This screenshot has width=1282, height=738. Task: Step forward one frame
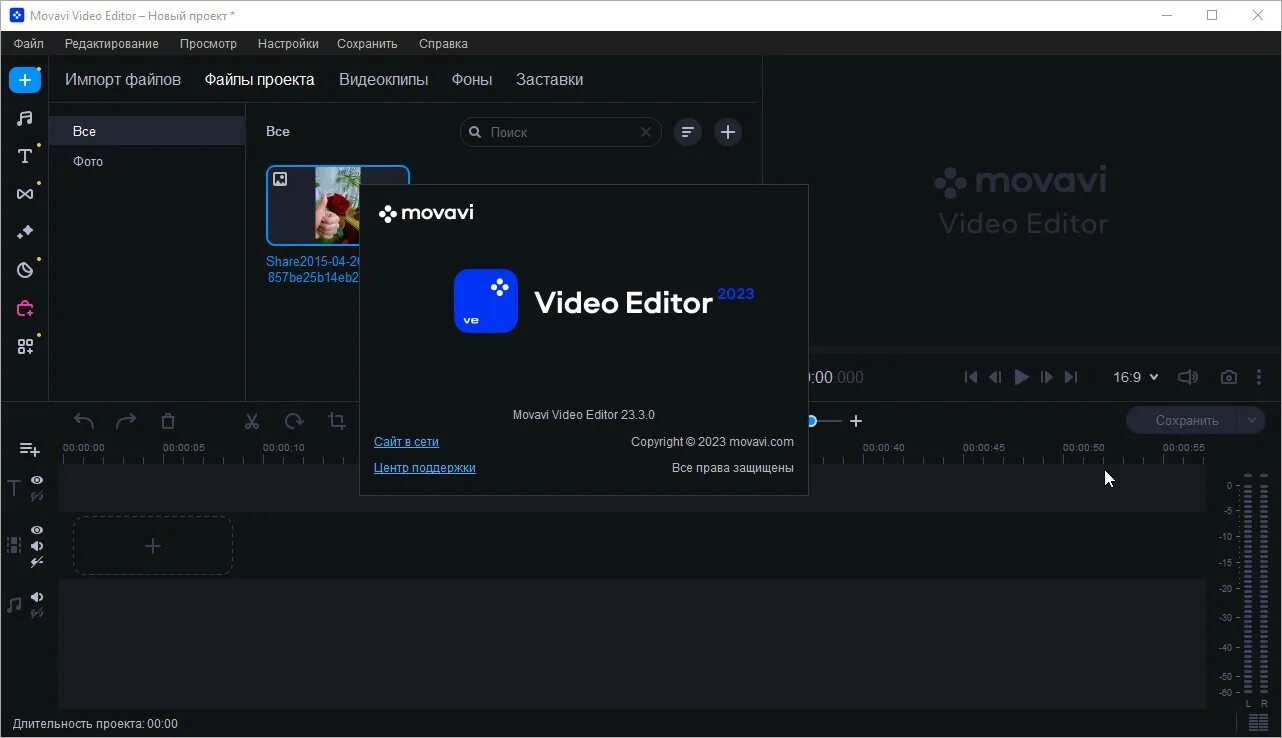coord(1047,377)
